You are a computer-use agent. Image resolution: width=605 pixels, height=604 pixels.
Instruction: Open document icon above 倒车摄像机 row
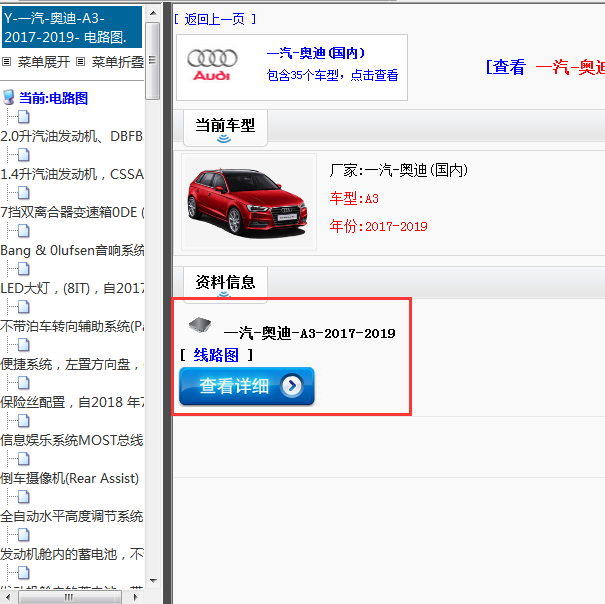24,459
